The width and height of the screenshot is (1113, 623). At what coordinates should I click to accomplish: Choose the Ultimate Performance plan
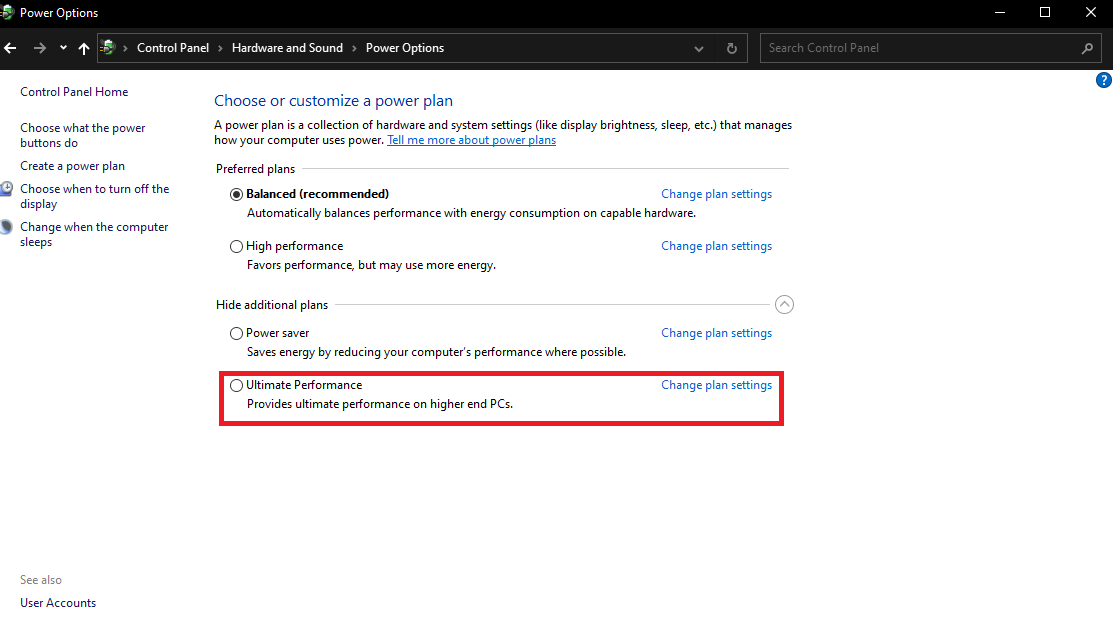click(x=236, y=385)
